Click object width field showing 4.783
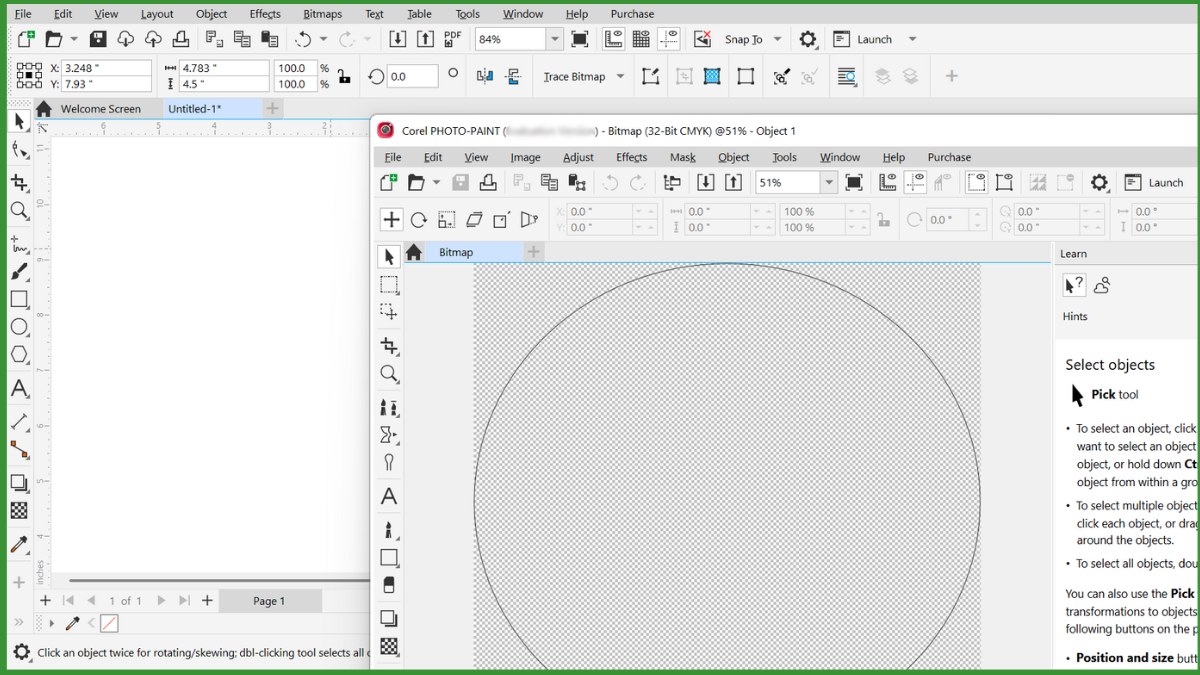The width and height of the screenshot is (1200, 675). [224, 68]
